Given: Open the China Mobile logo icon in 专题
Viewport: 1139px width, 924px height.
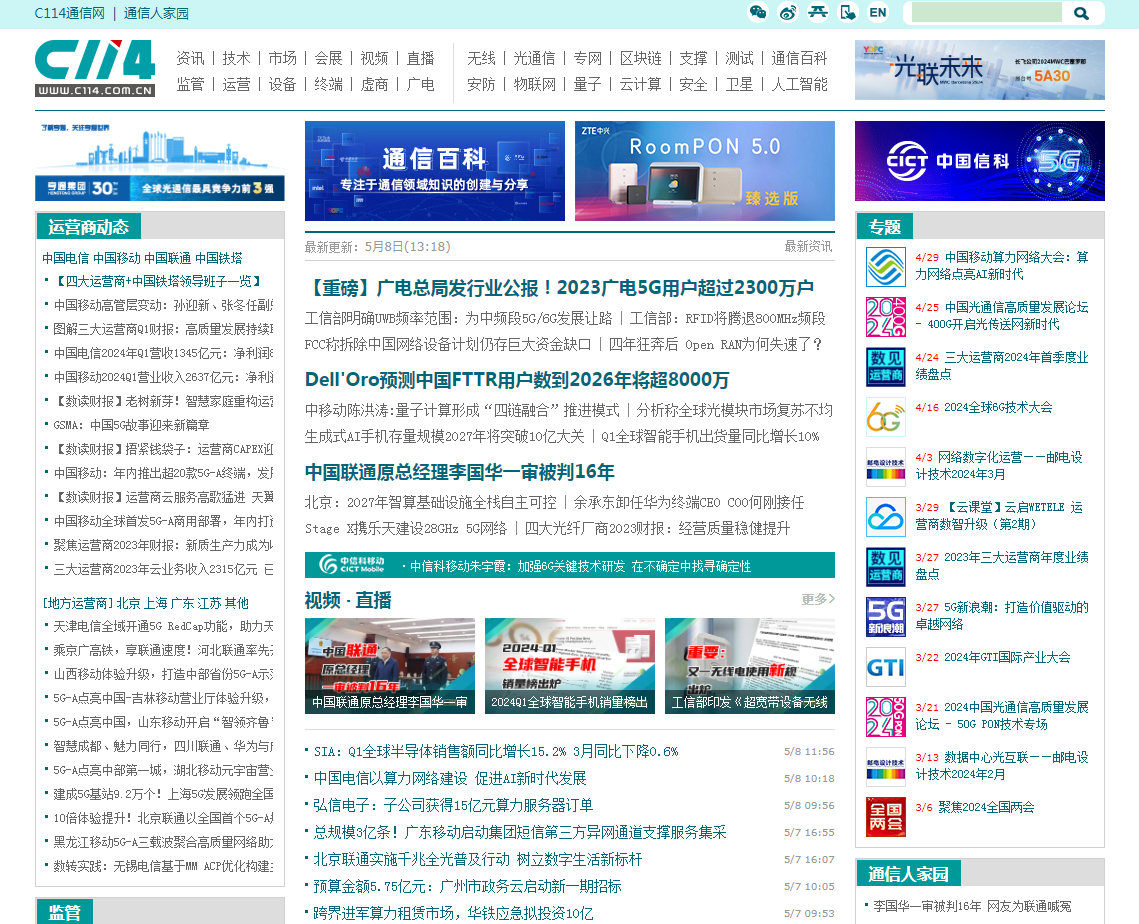Looking at the screenshot, I should point(885,267).
